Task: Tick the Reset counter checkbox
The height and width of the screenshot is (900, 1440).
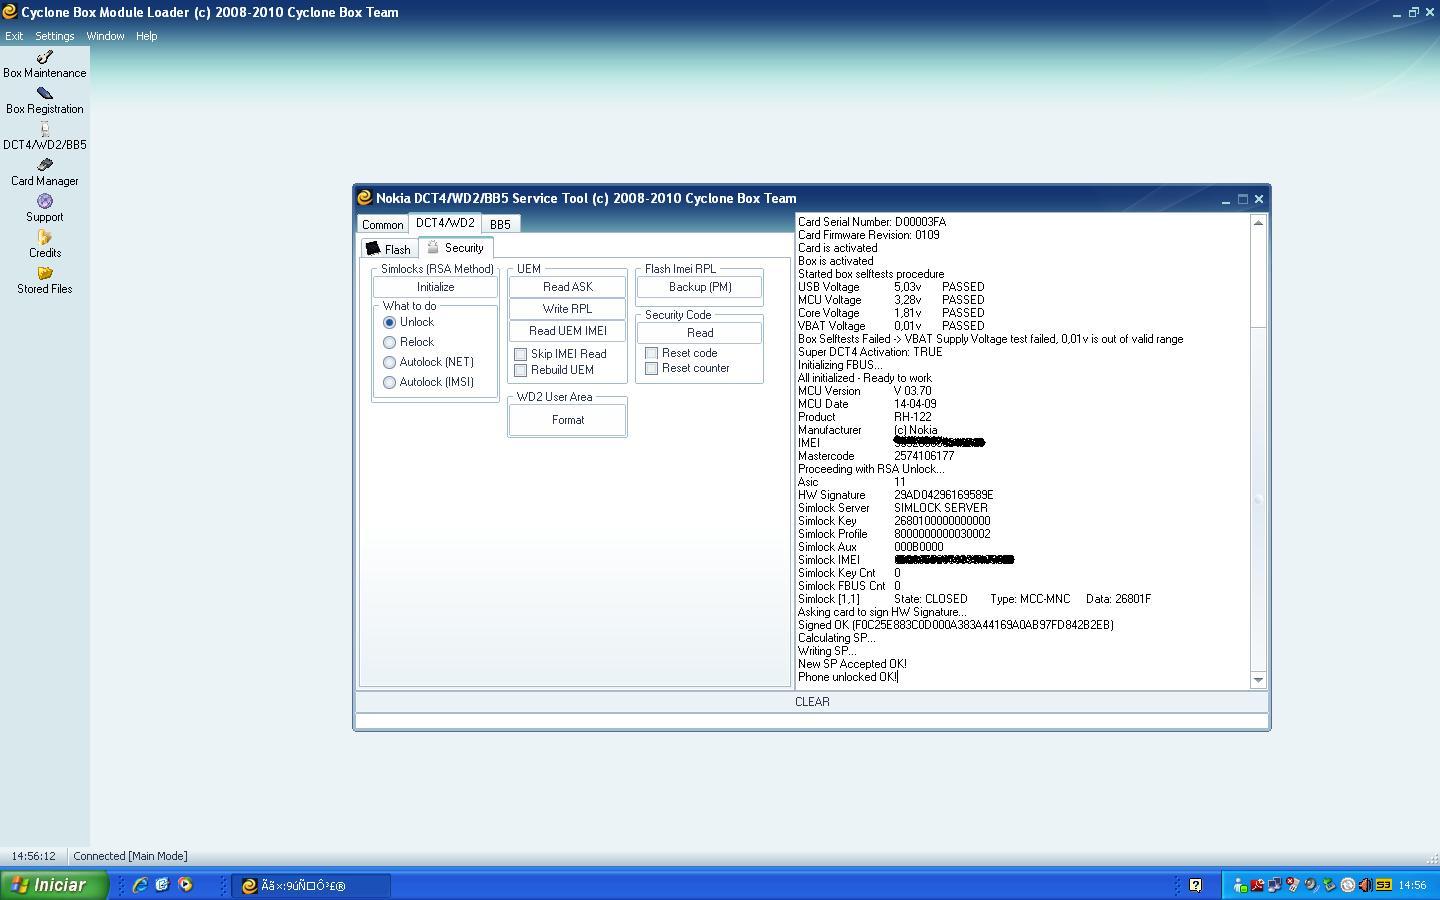Action: [x=651, y=368]
